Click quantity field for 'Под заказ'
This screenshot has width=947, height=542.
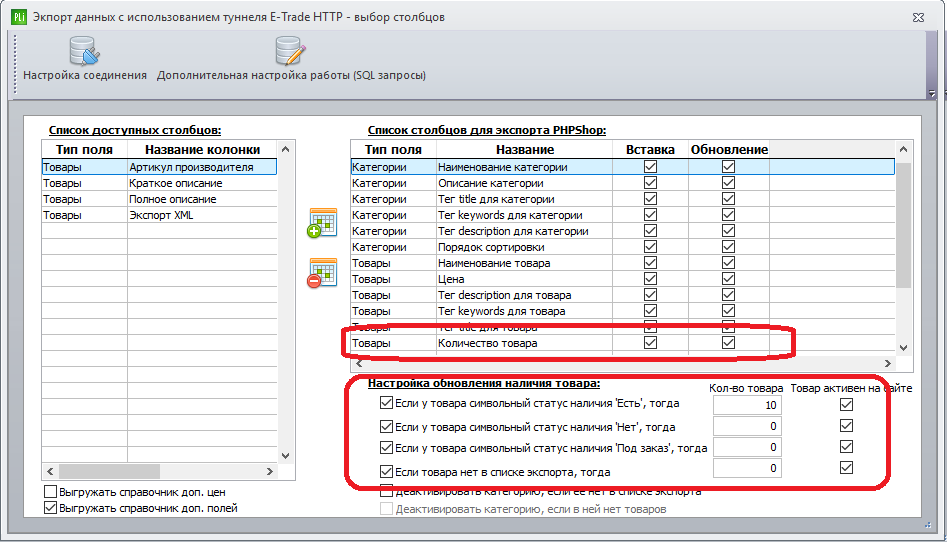pyautogui.click(x=747, y=447)
